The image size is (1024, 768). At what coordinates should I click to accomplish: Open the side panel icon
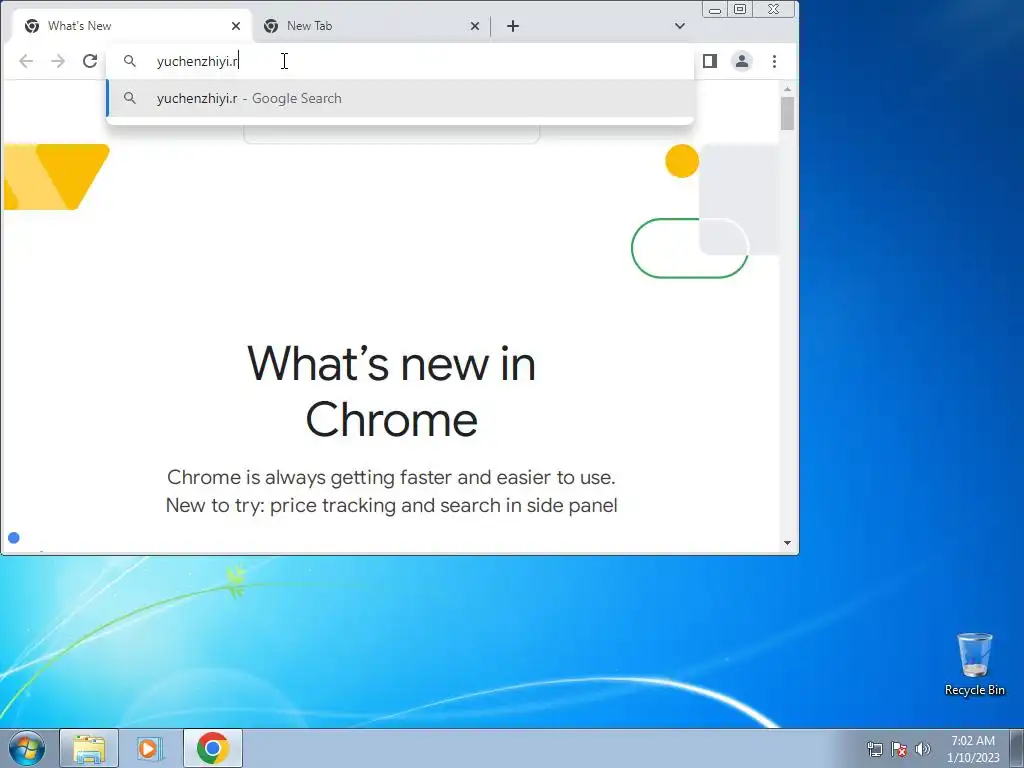coord(710,61)
